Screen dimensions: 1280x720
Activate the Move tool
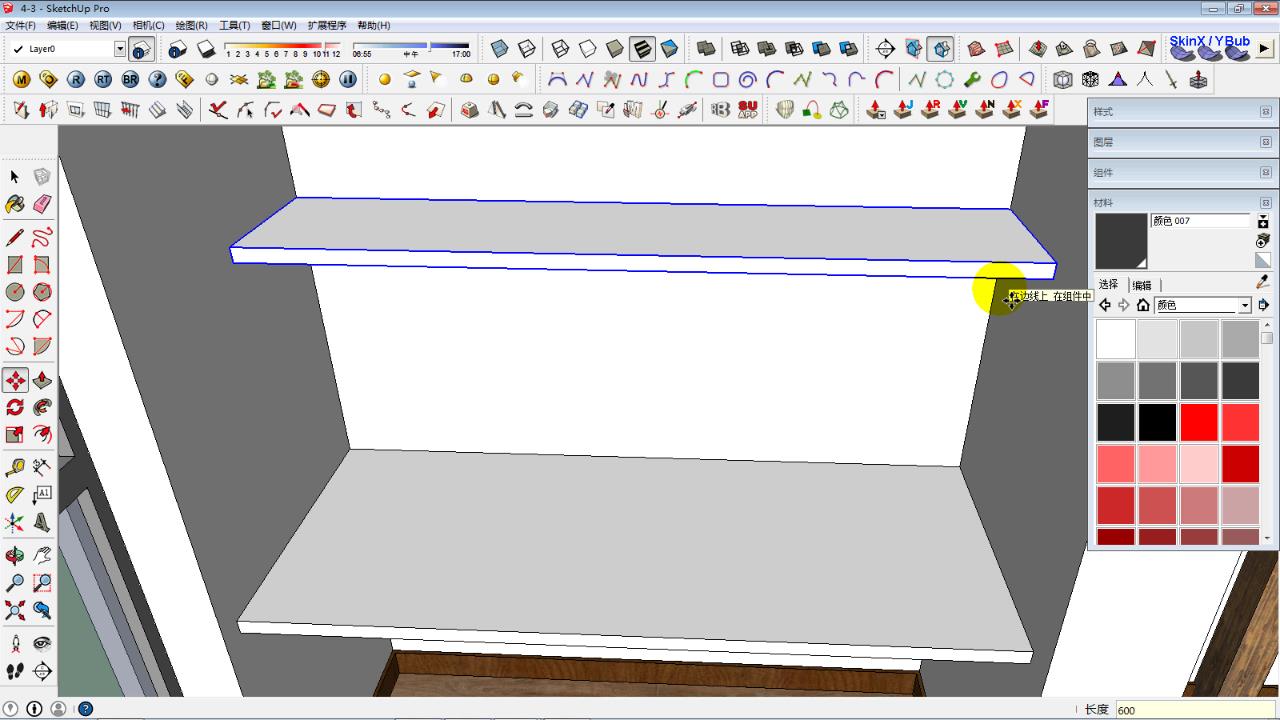pyautogui.click(x=14, y=380)
